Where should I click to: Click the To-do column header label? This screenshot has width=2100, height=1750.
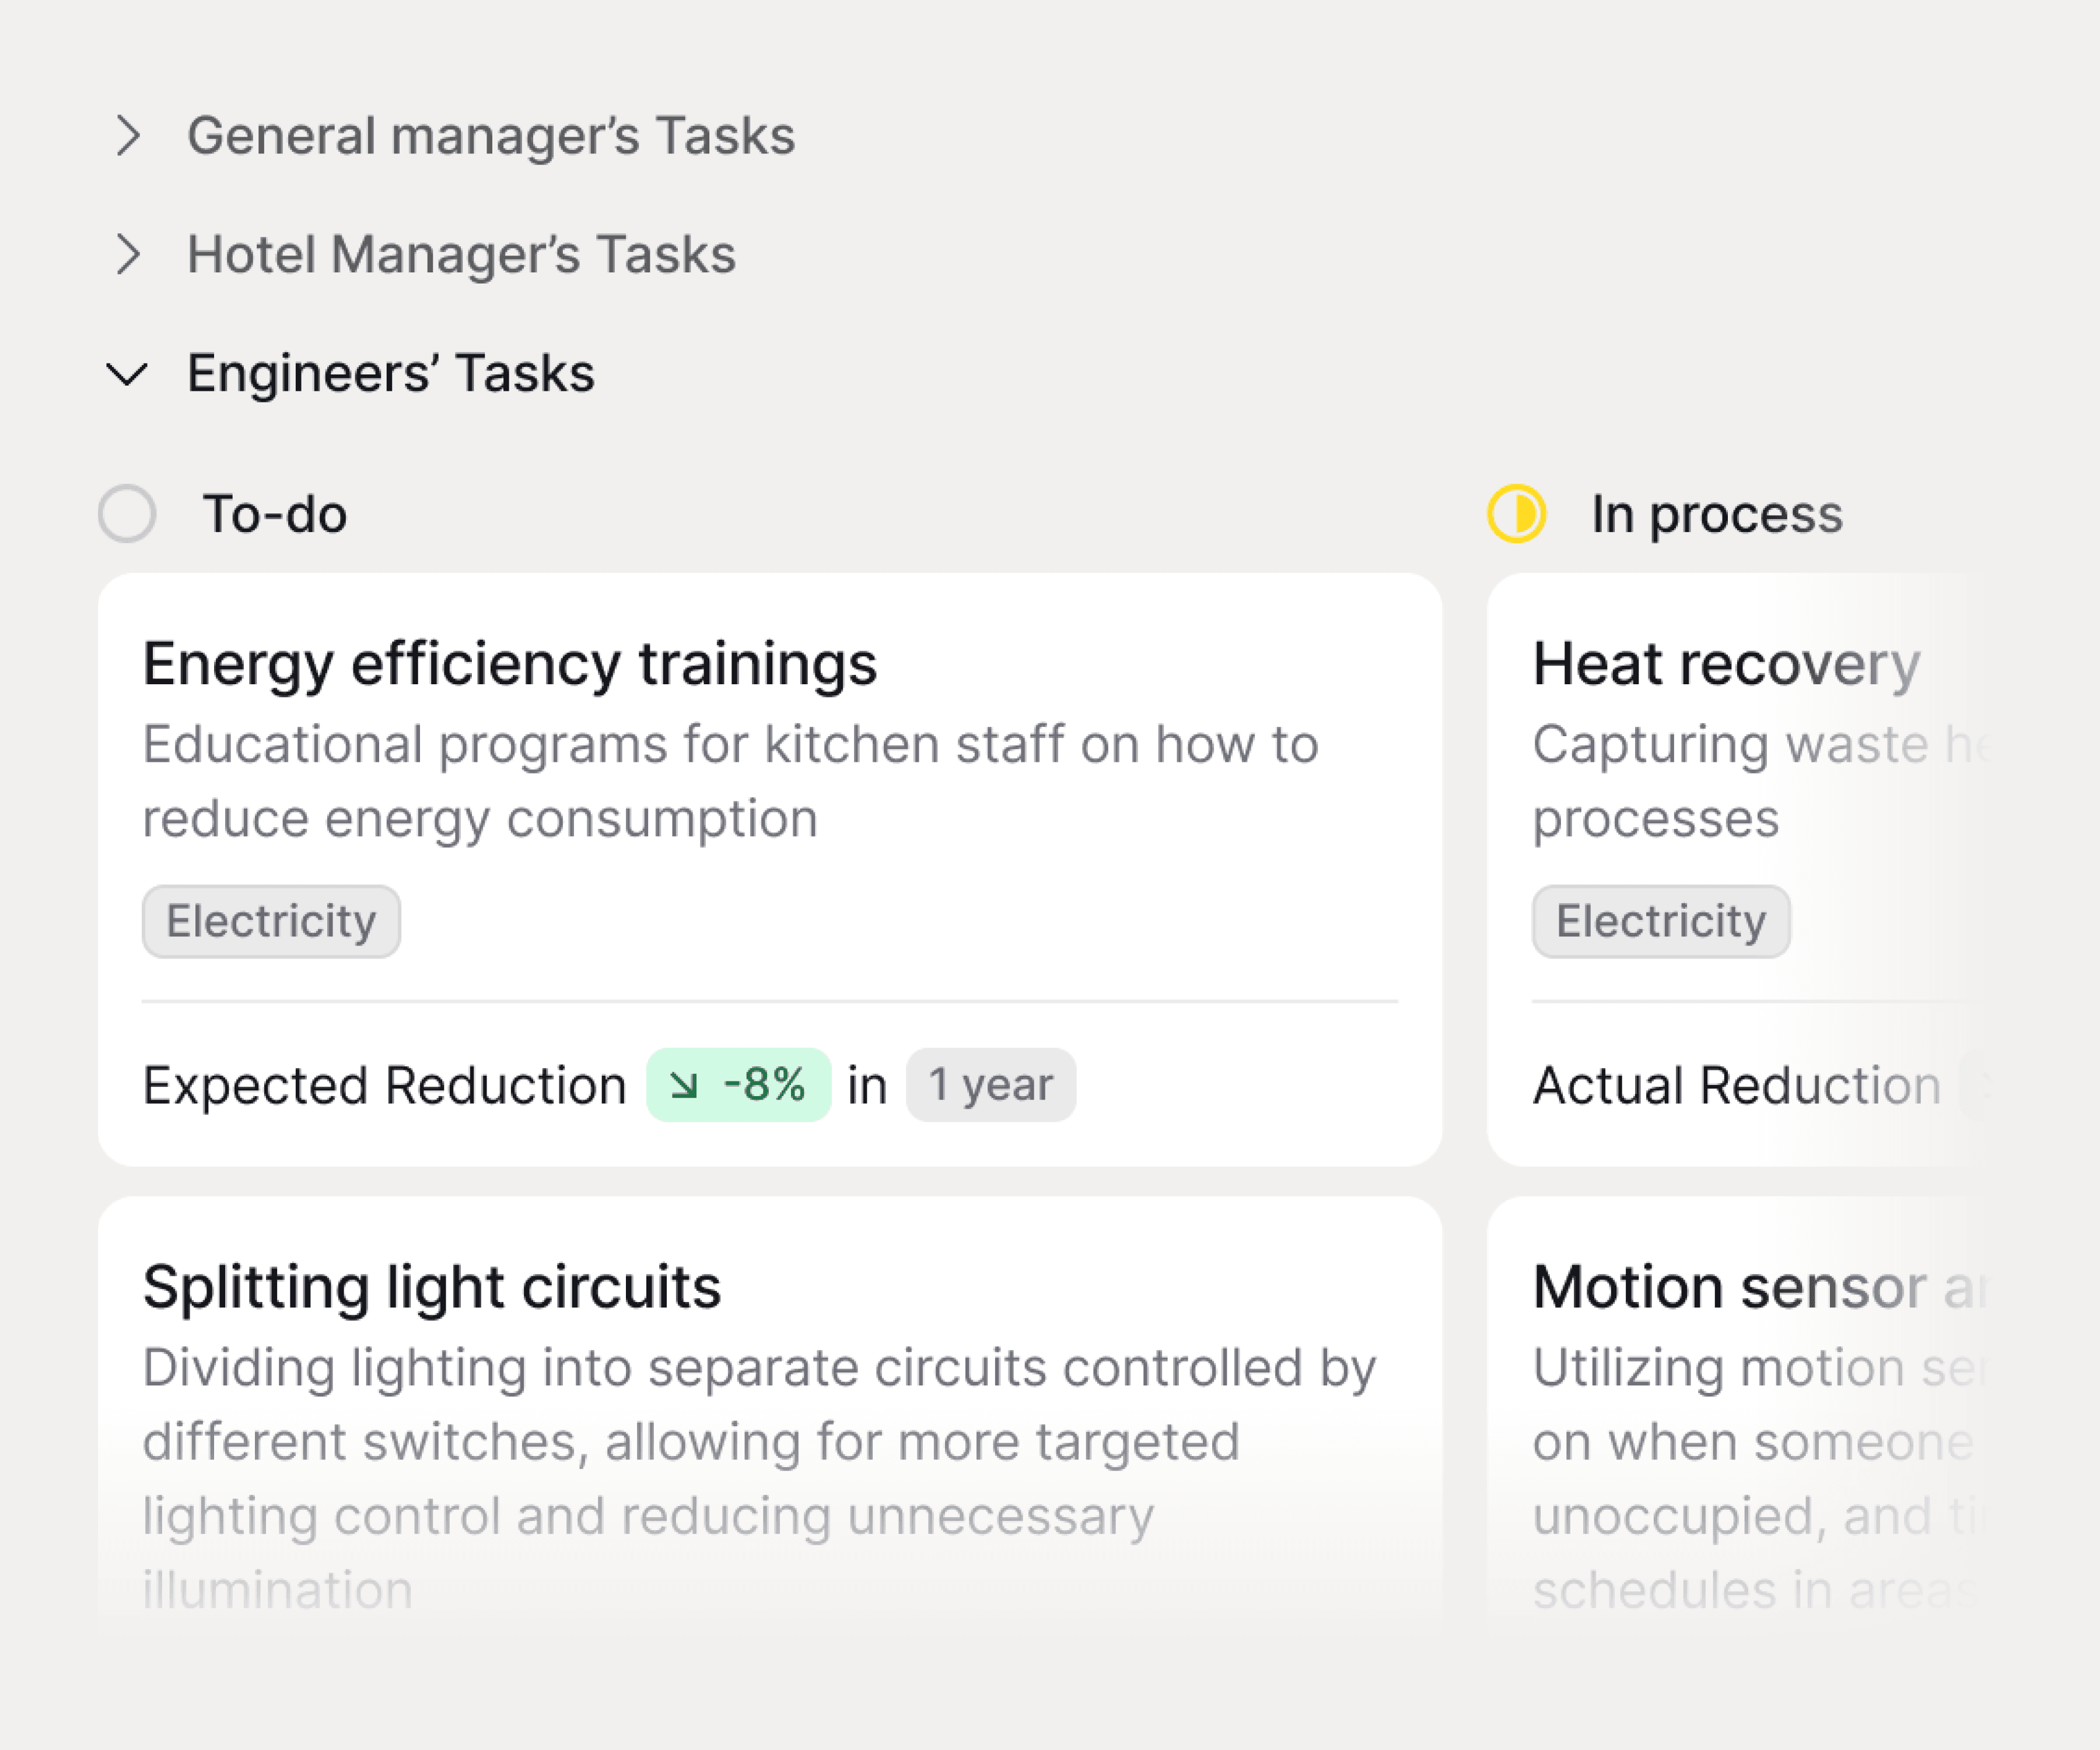click(275, 514)
